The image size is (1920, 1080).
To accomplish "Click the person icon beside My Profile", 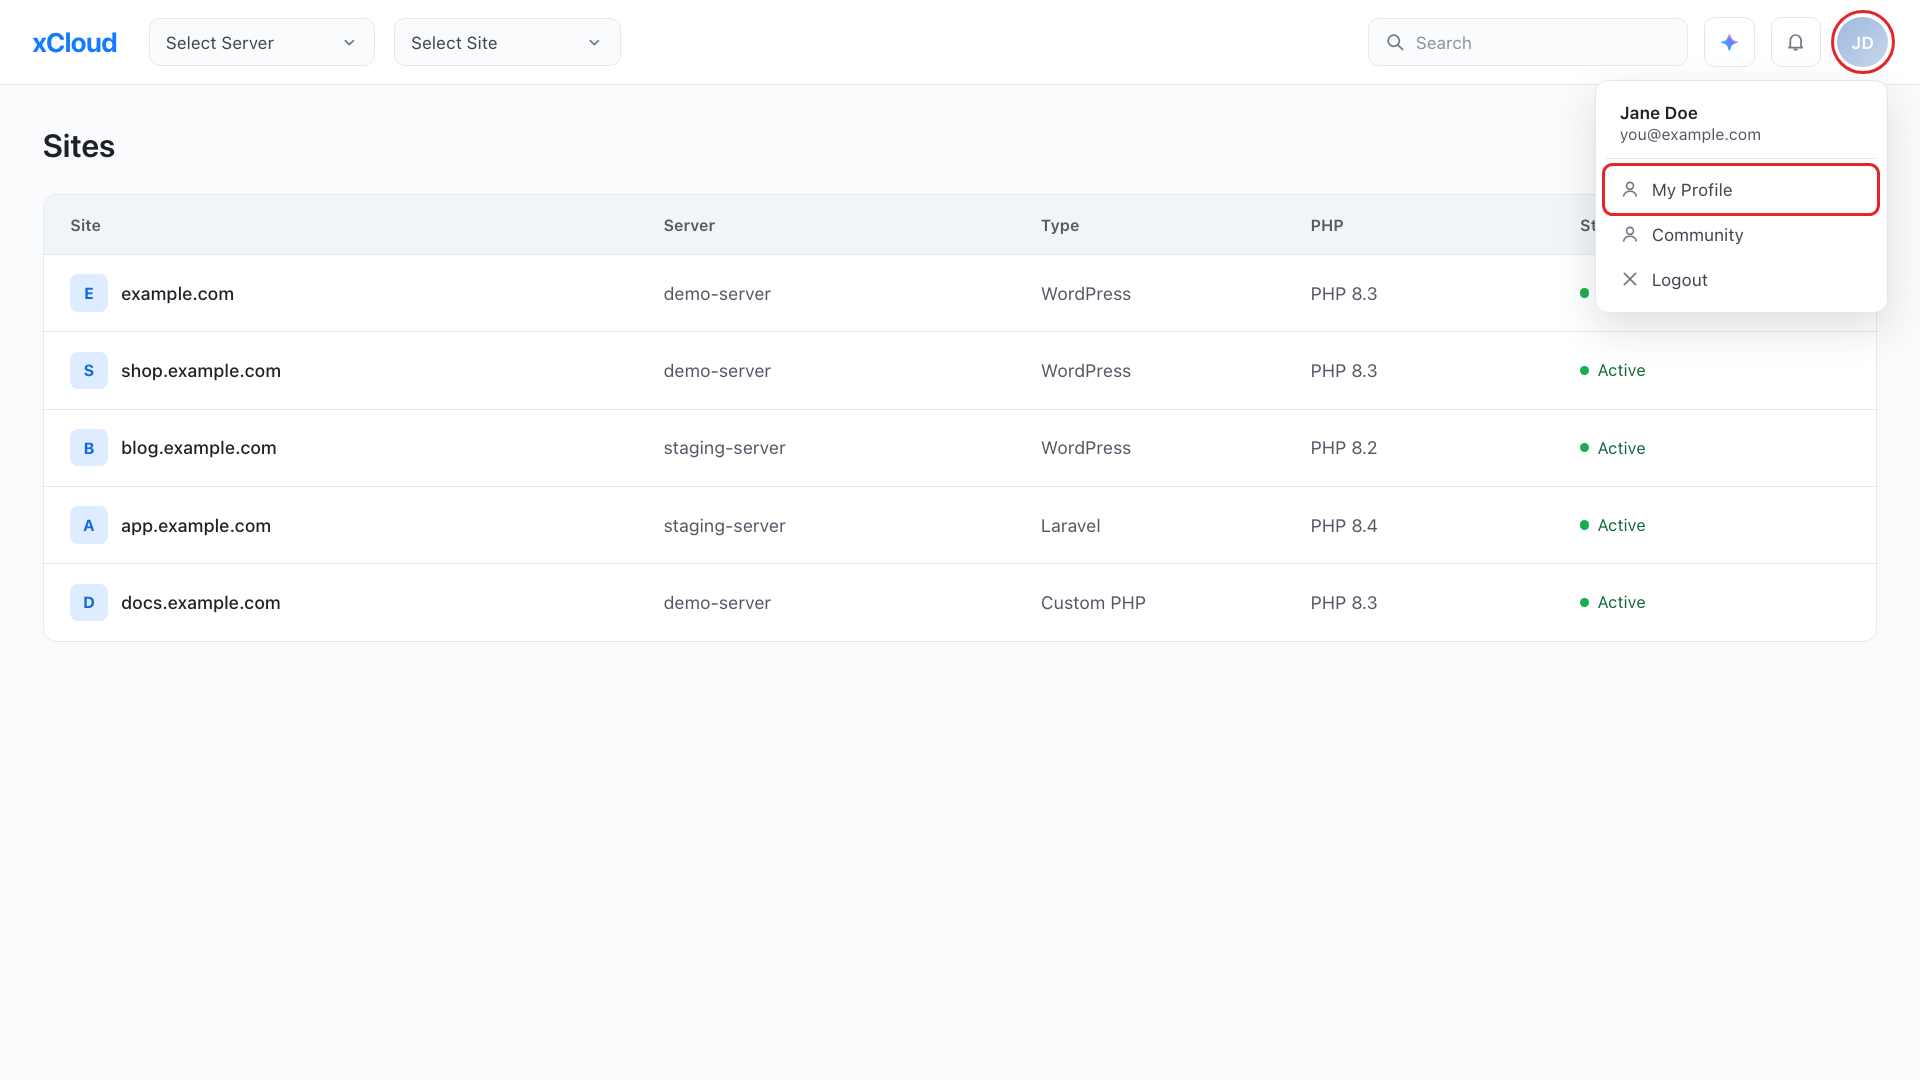I will pos(1630,189).
